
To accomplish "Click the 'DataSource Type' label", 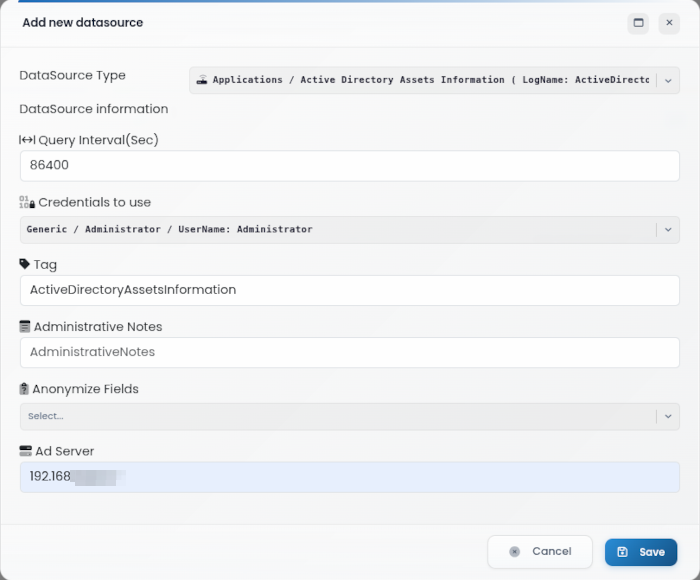I will click(72, 75).
